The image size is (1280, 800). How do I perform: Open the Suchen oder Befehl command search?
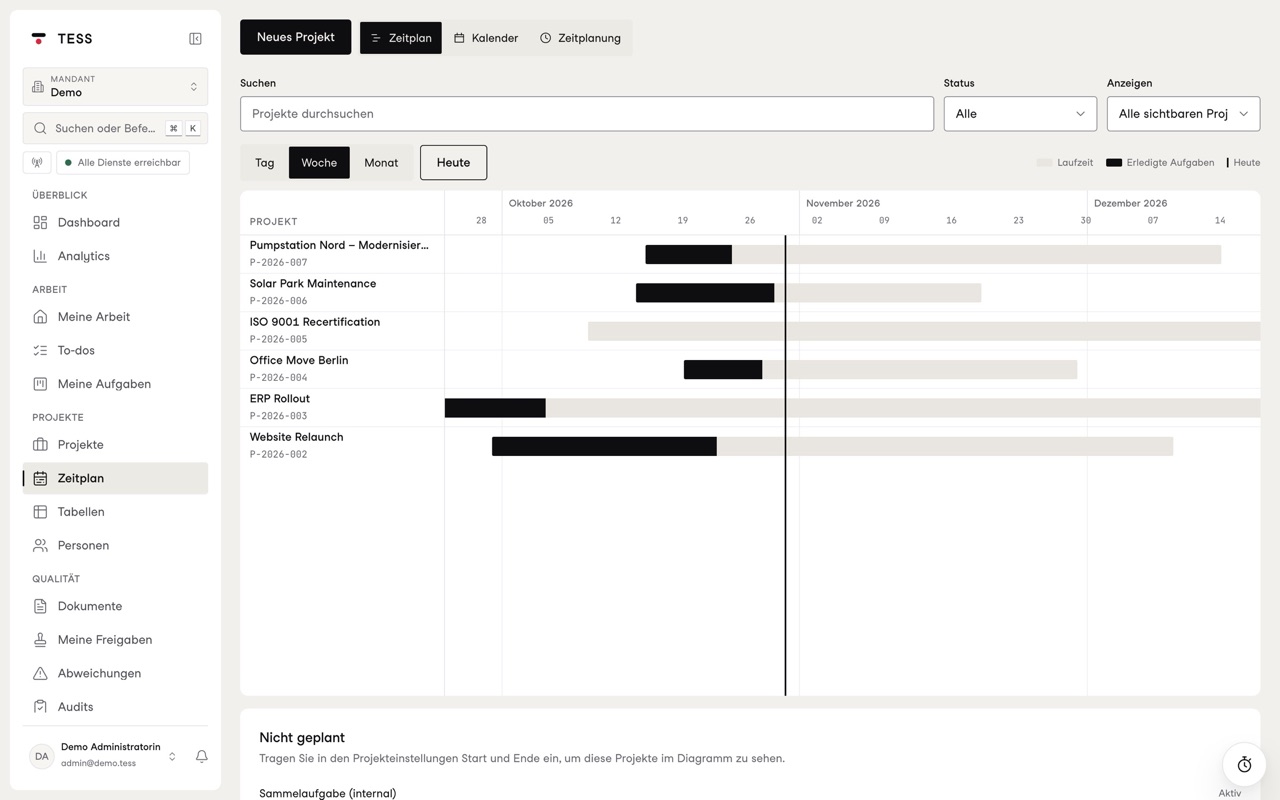pos(115,128)
